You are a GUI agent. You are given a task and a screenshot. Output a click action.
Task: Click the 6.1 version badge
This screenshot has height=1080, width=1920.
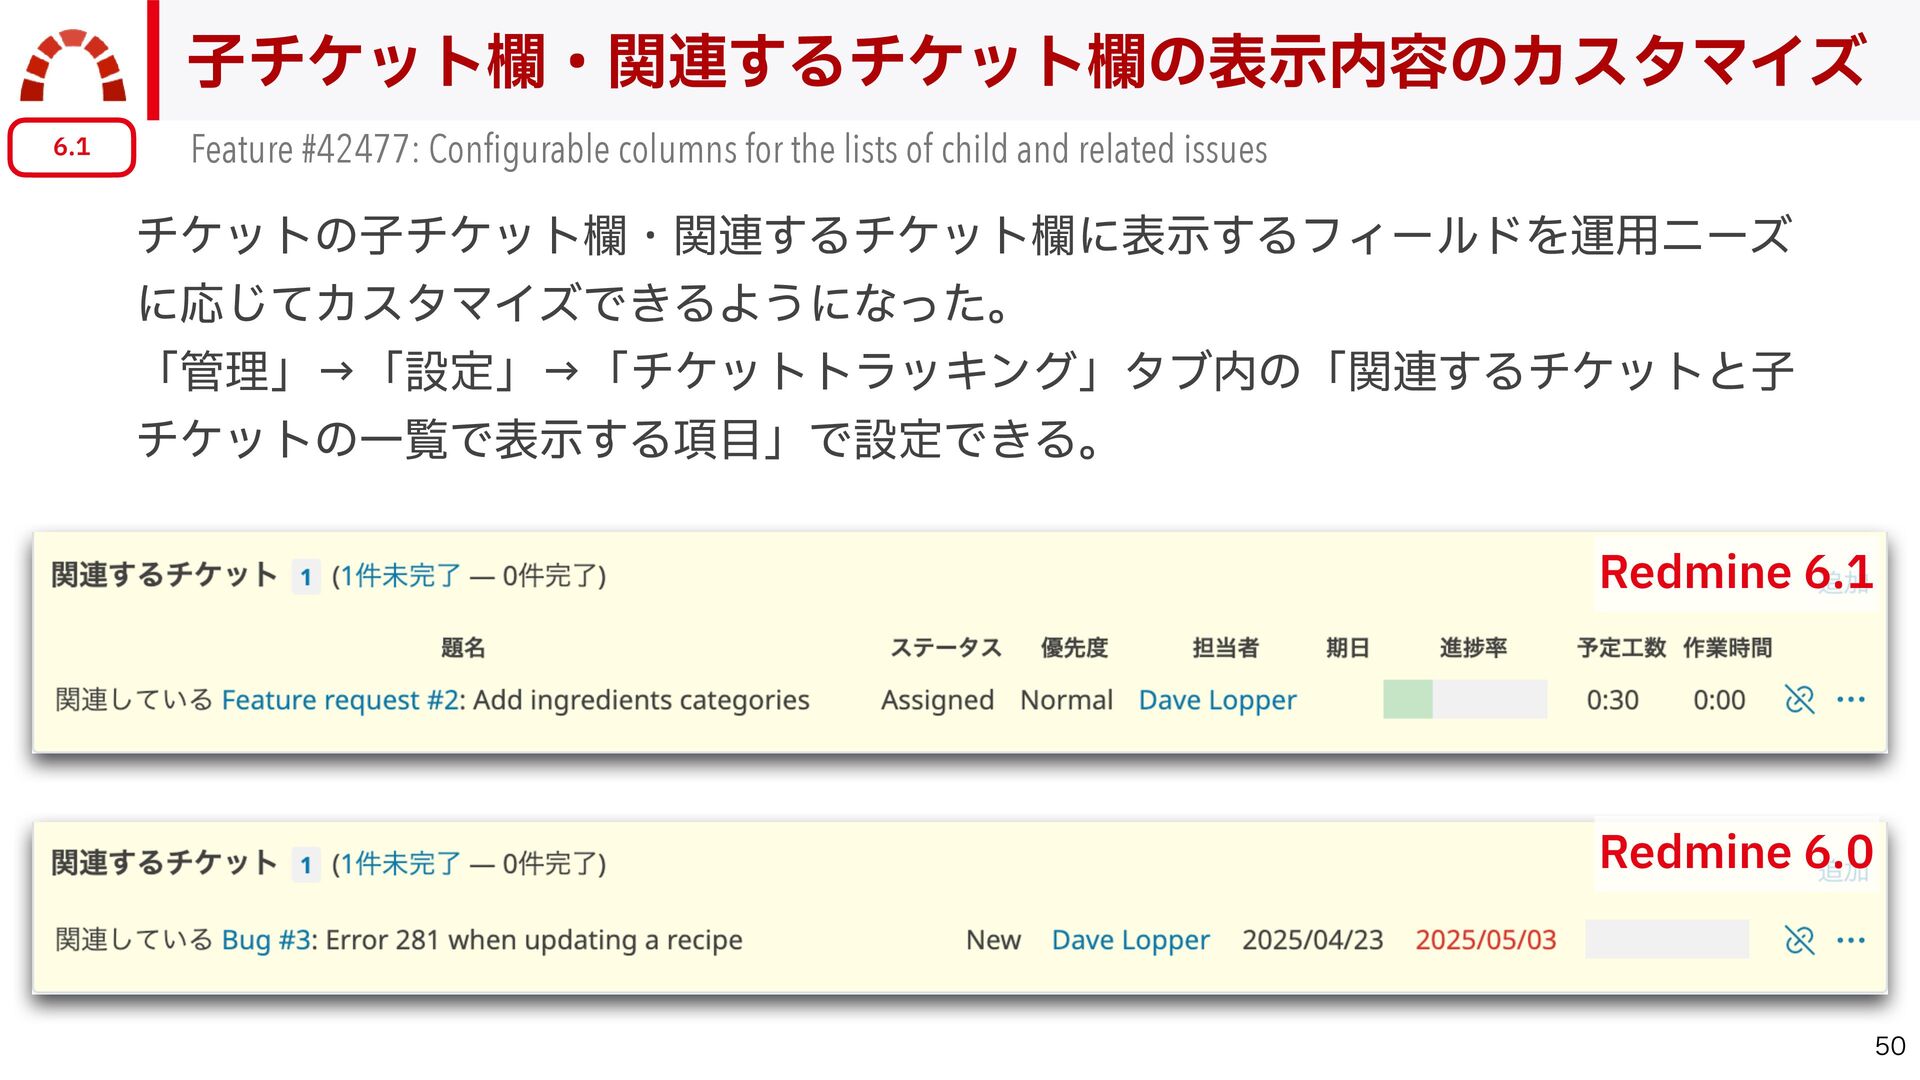pyautogui.click(x=72, y=148)
